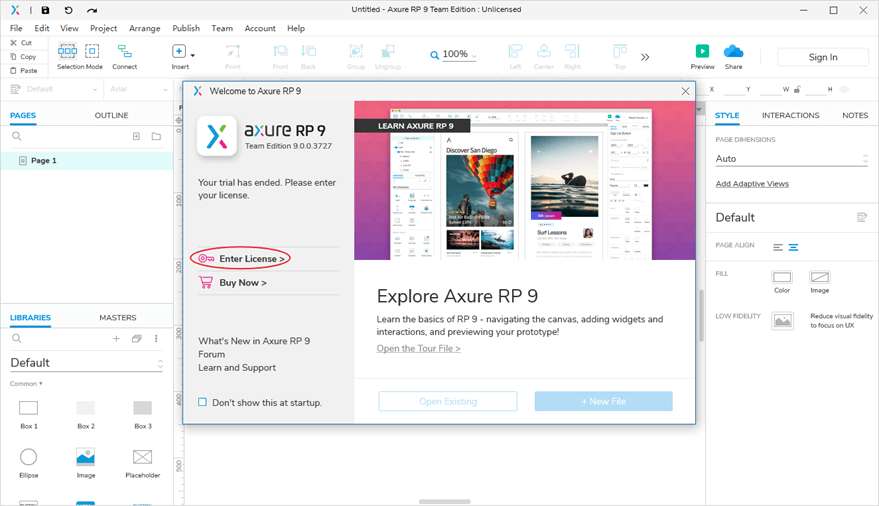Set page align to center
Viewport: 879px width, 506px height.
(x=794, y=247)
